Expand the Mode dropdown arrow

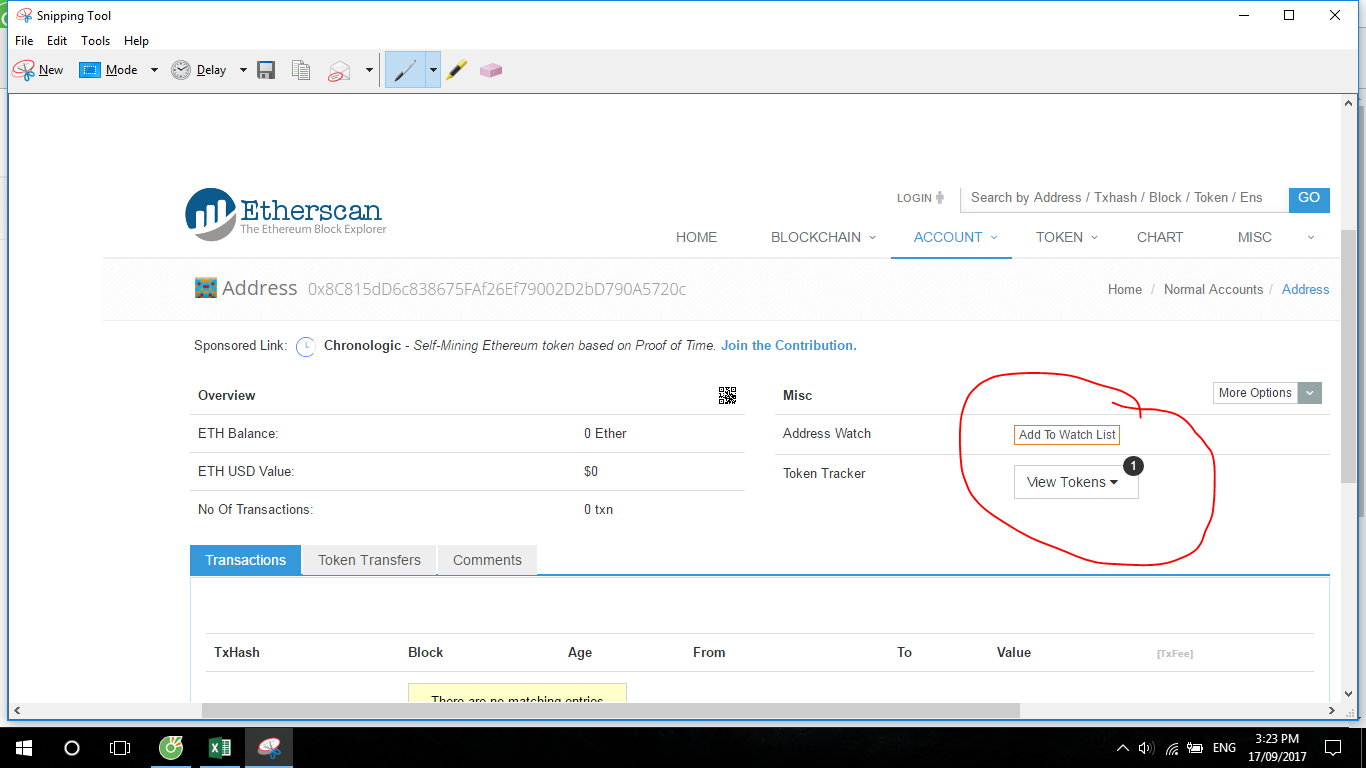click(154, 70)
